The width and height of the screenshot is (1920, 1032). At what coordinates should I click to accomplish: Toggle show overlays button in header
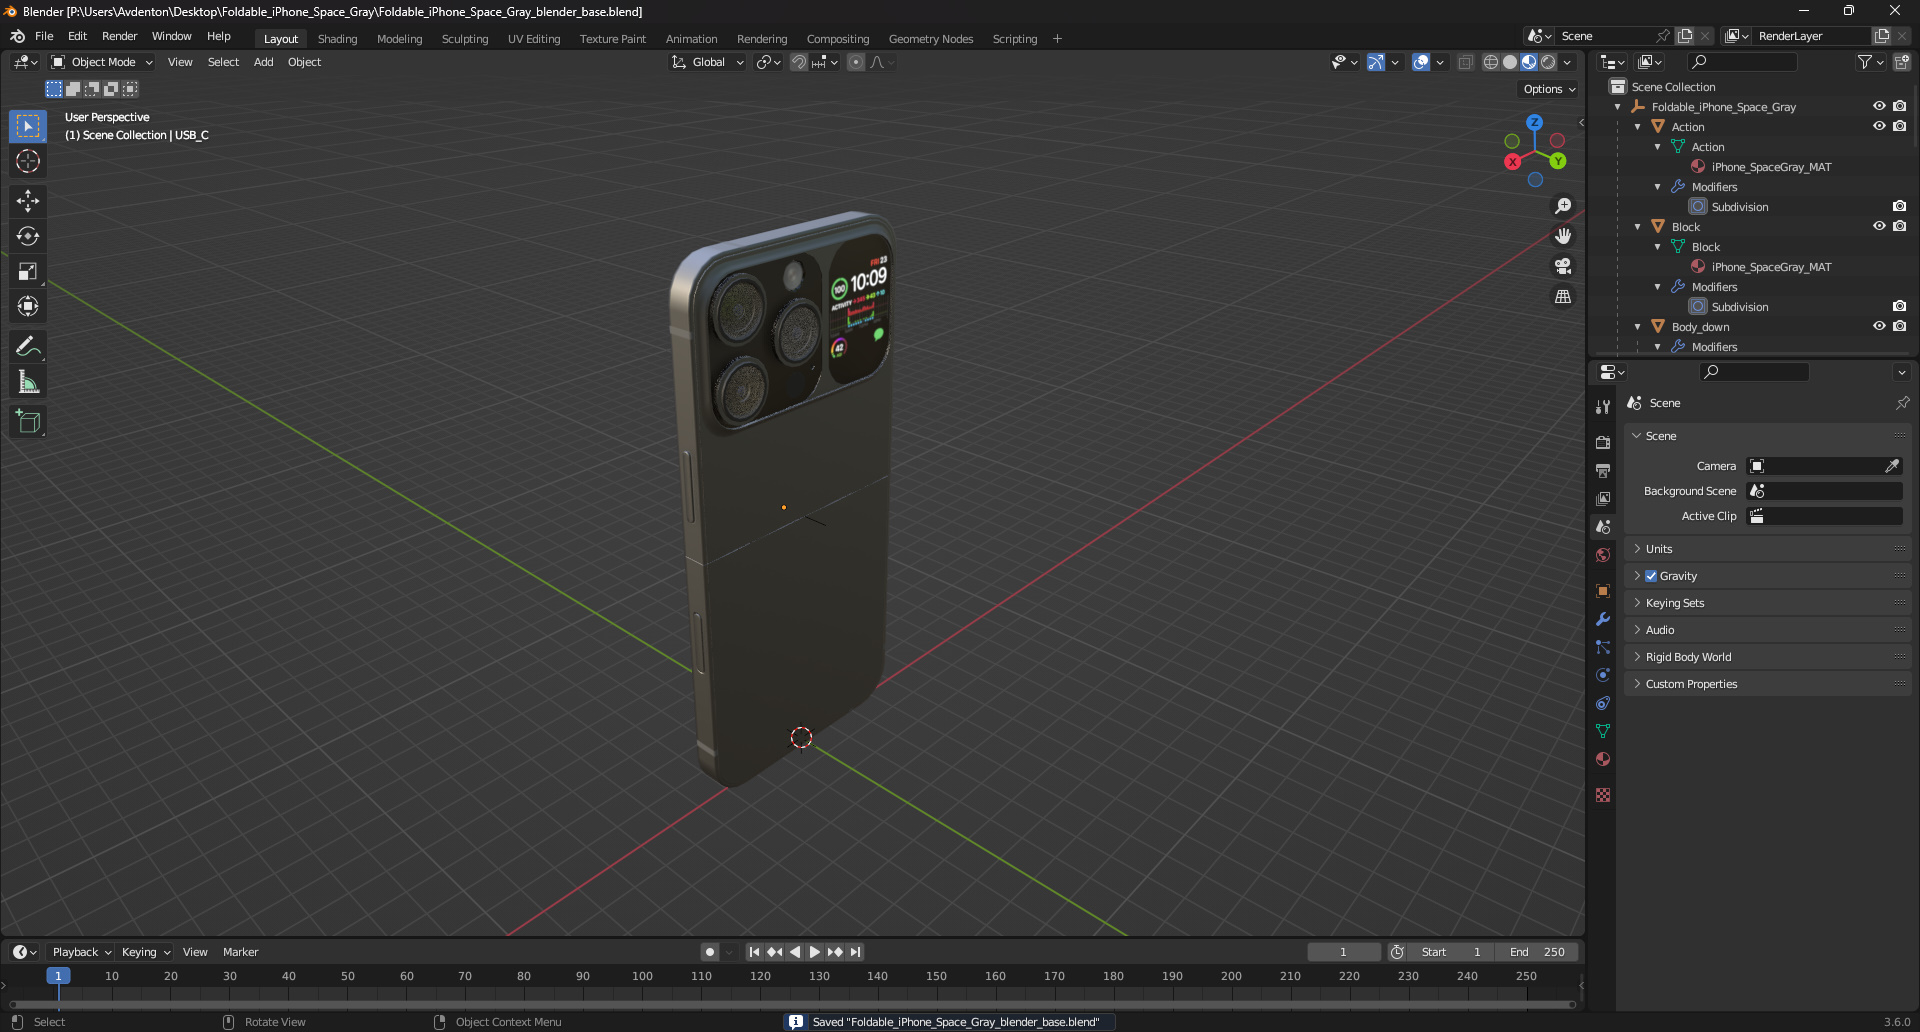click(1421, 62)
